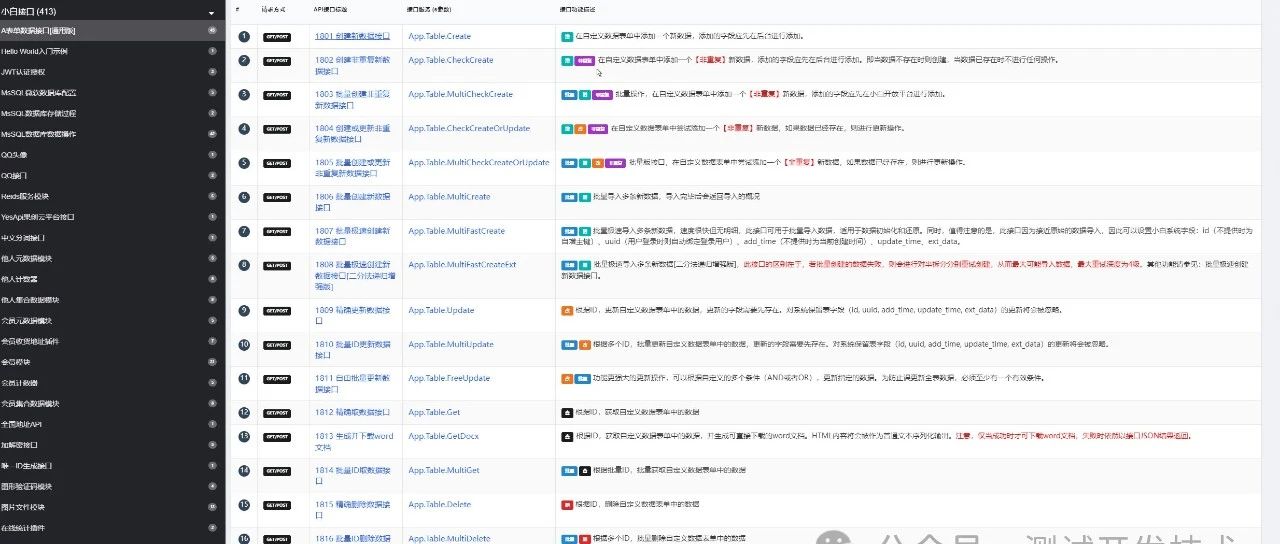The width and height of the screenshot is (1280, 544).
Task: Open the App.Table.CheckCreateOrUpdate service link
Action: coord(469,128)
